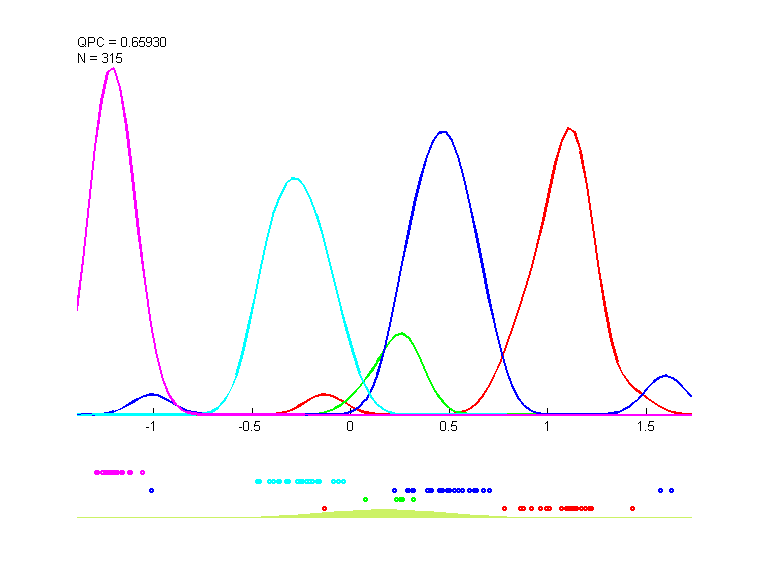This screenshot has height=576, width=768.
Task: Click the leftmost red data point
Action: pyautogui.click(x=324, y=508)
